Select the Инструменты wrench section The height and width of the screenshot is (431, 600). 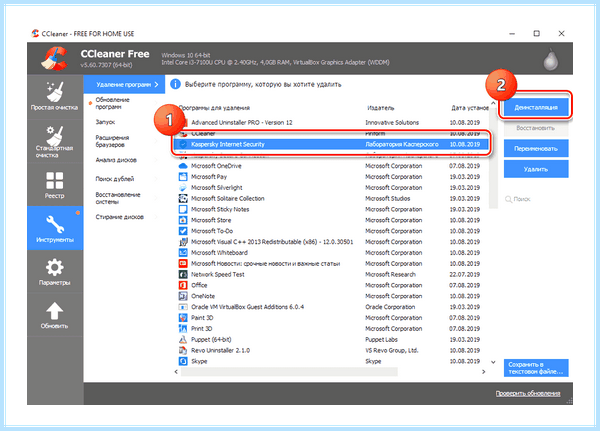coord(55,228)
